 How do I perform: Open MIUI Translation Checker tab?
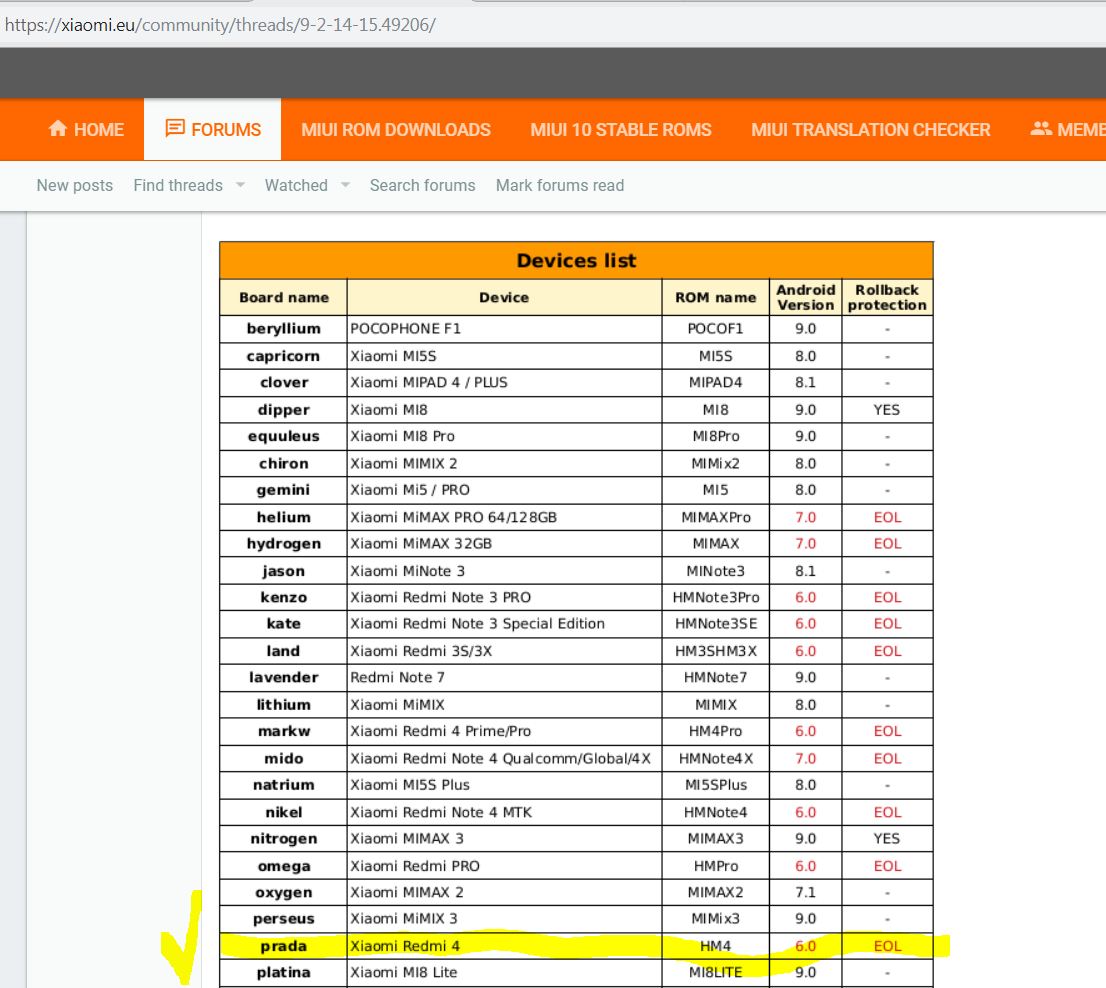pyautogui.click(x=870, y=130)
